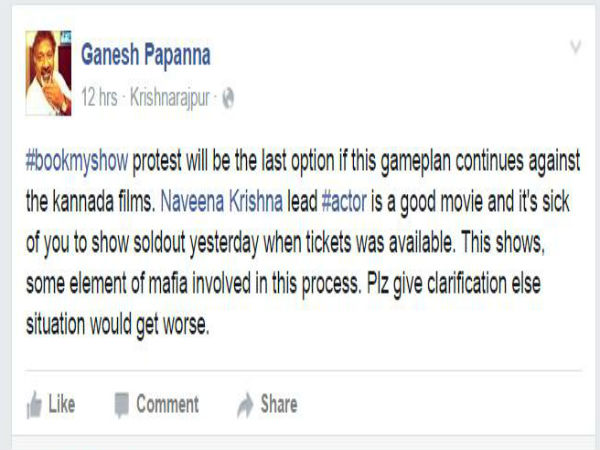This screenshot has height=450, width=600.
Task: Open the Ganesh Papanna profile name link
Action: [146, 55]
